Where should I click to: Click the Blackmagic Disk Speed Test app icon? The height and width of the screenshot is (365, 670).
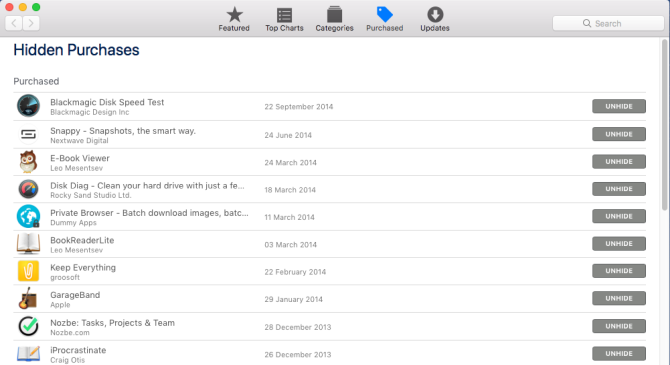click(28, 106)
